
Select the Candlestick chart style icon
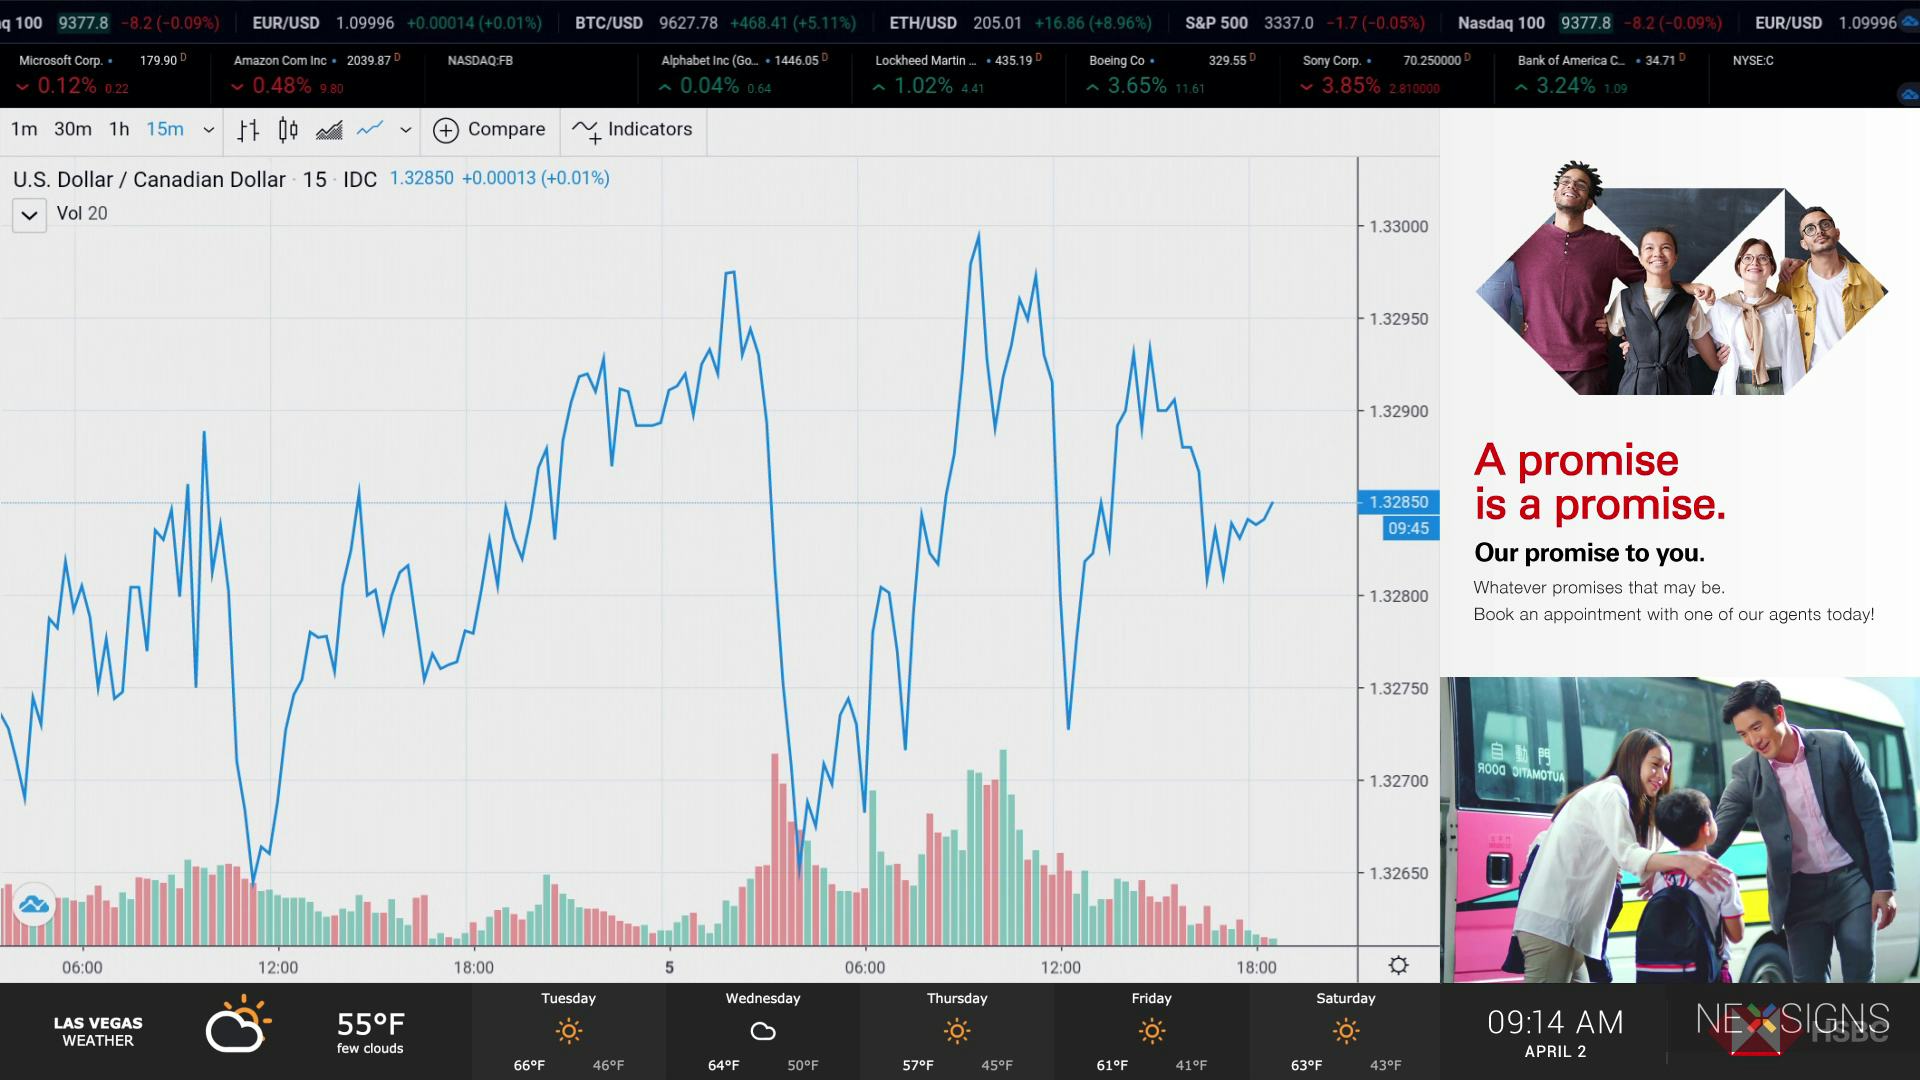click(288, 130)
